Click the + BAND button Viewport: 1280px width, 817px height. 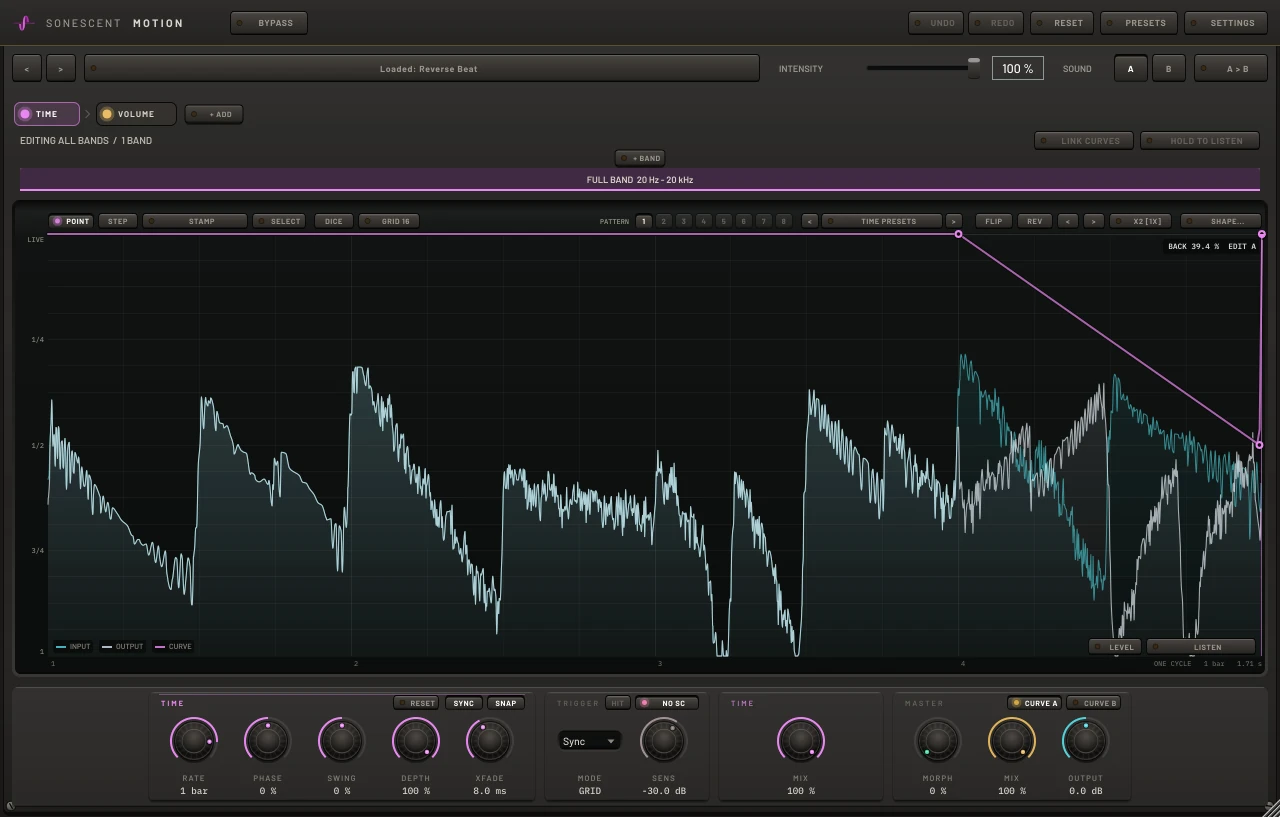[640, 158]
